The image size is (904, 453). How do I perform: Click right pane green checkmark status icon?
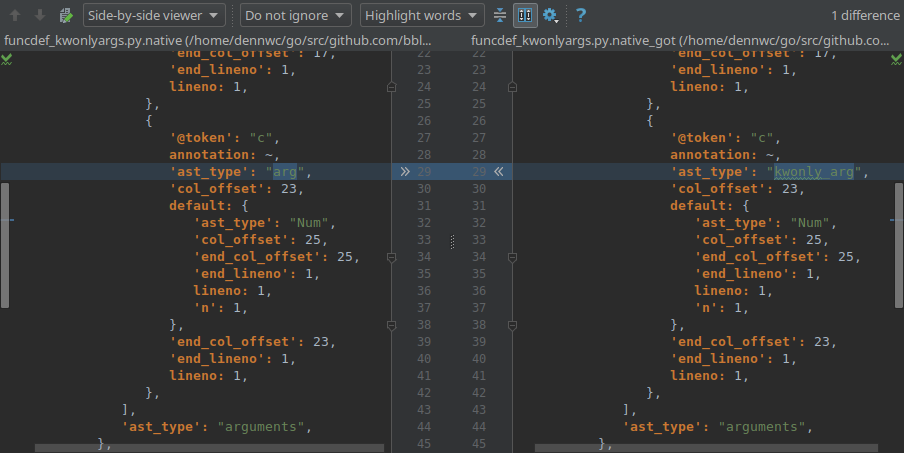(897, 59)
